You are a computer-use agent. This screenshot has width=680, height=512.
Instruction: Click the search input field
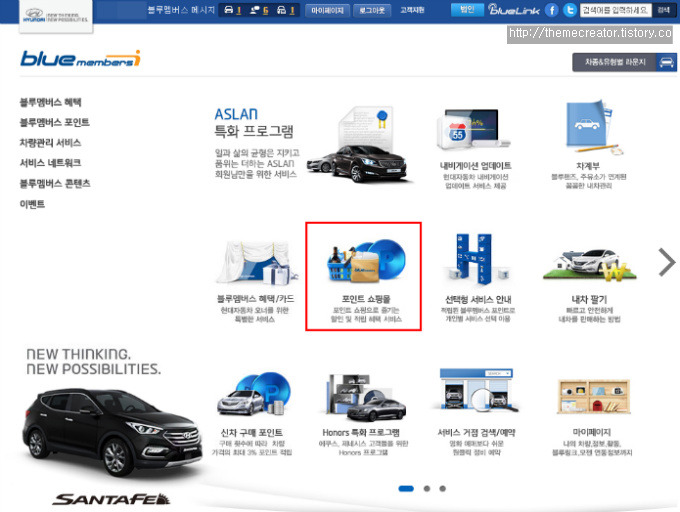[616, 10]
